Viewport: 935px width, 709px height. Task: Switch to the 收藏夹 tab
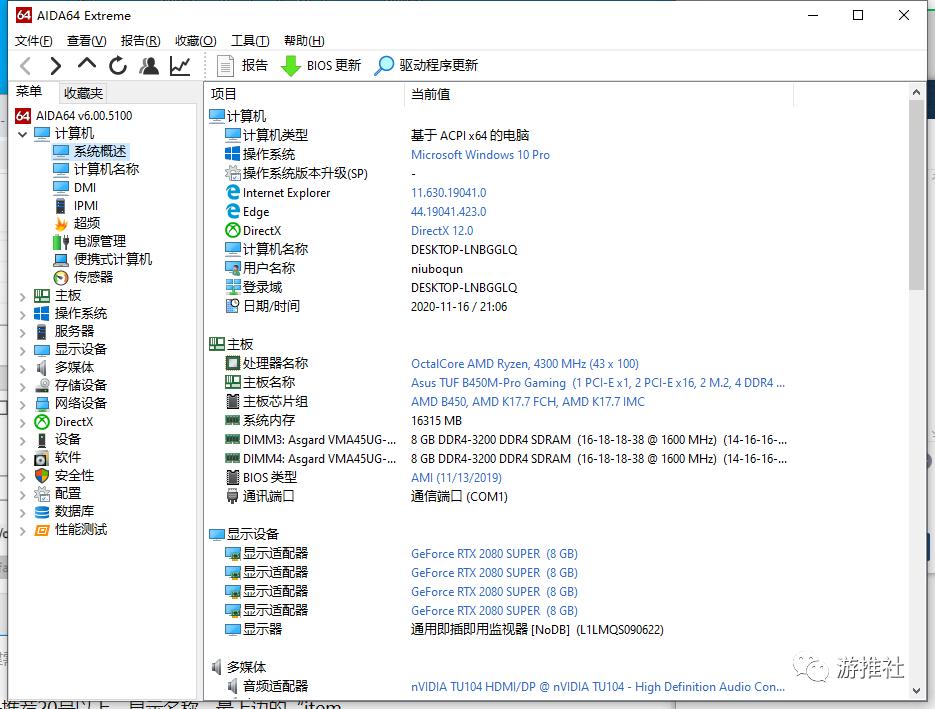click(x=83, y=92)
